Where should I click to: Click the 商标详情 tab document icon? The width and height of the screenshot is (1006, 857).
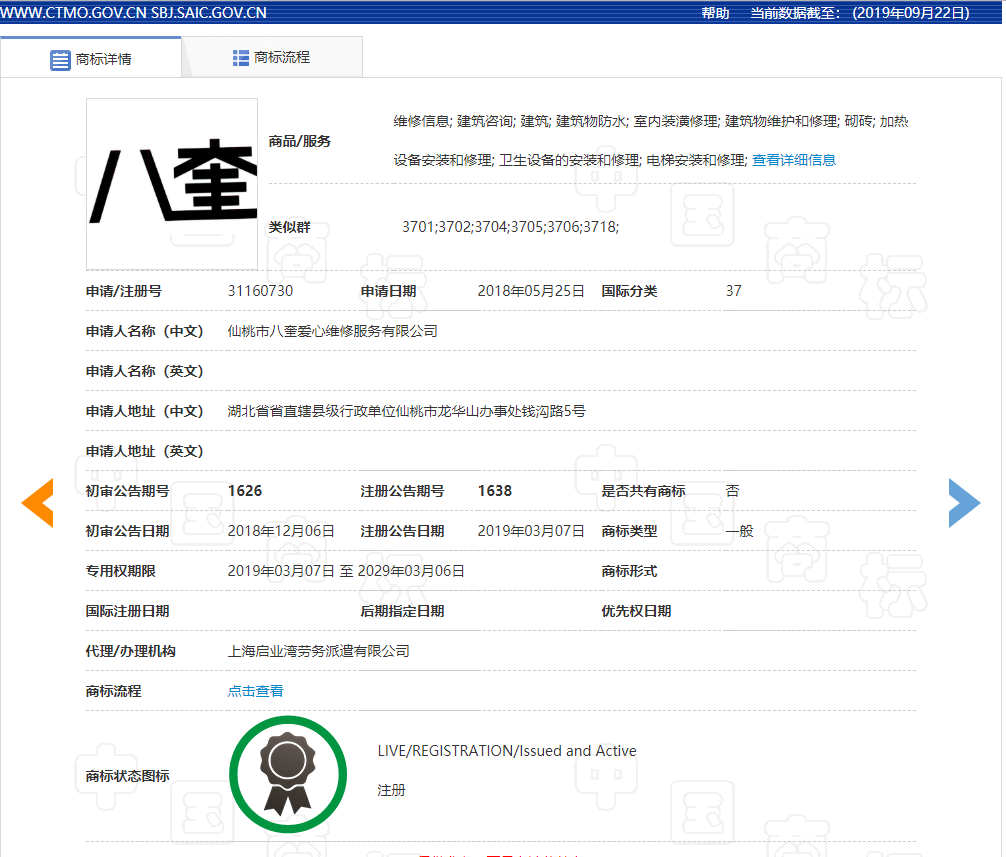pyautogui.click(x=60, y=60)
